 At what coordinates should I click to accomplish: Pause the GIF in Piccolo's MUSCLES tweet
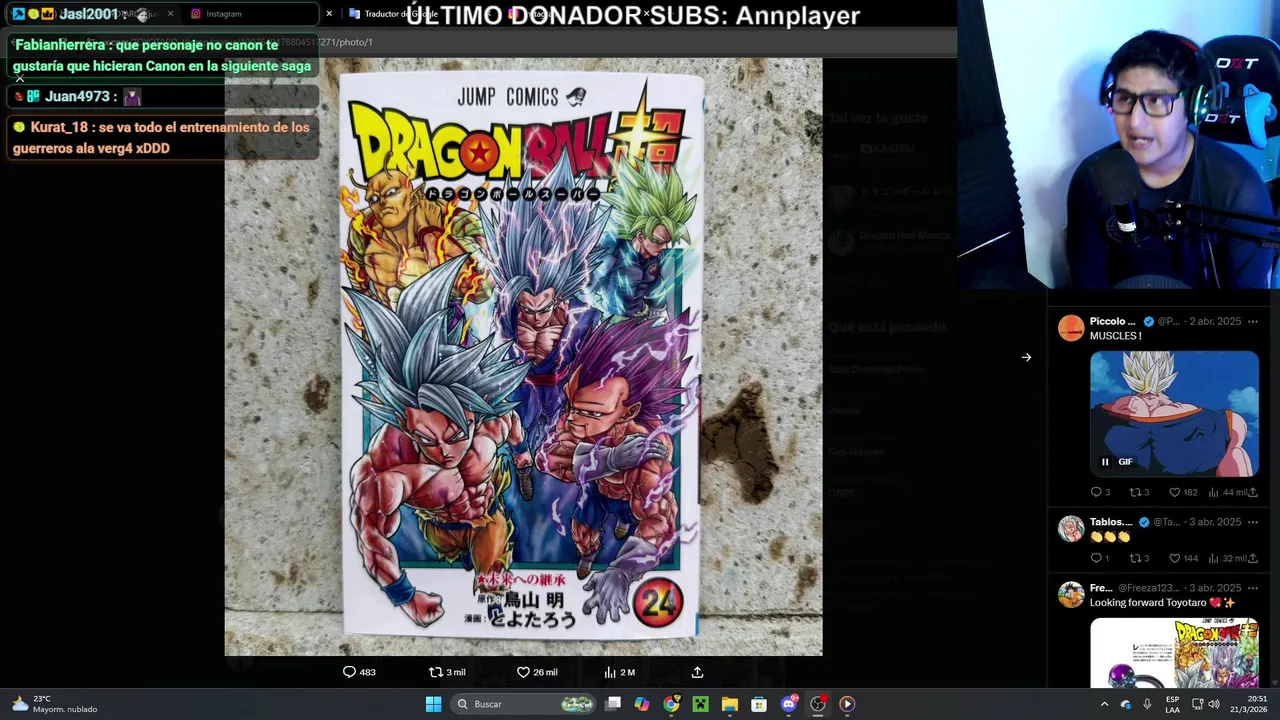(1105, 462)
